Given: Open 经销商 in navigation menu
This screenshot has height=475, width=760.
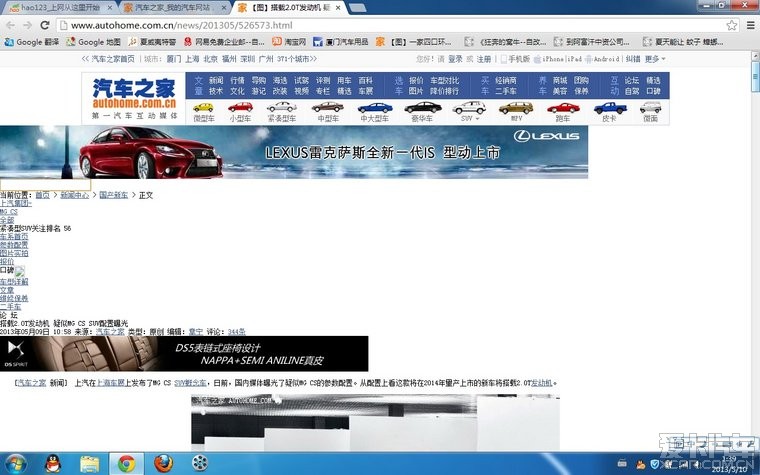Looking at the screenshot, I should 506,80.
